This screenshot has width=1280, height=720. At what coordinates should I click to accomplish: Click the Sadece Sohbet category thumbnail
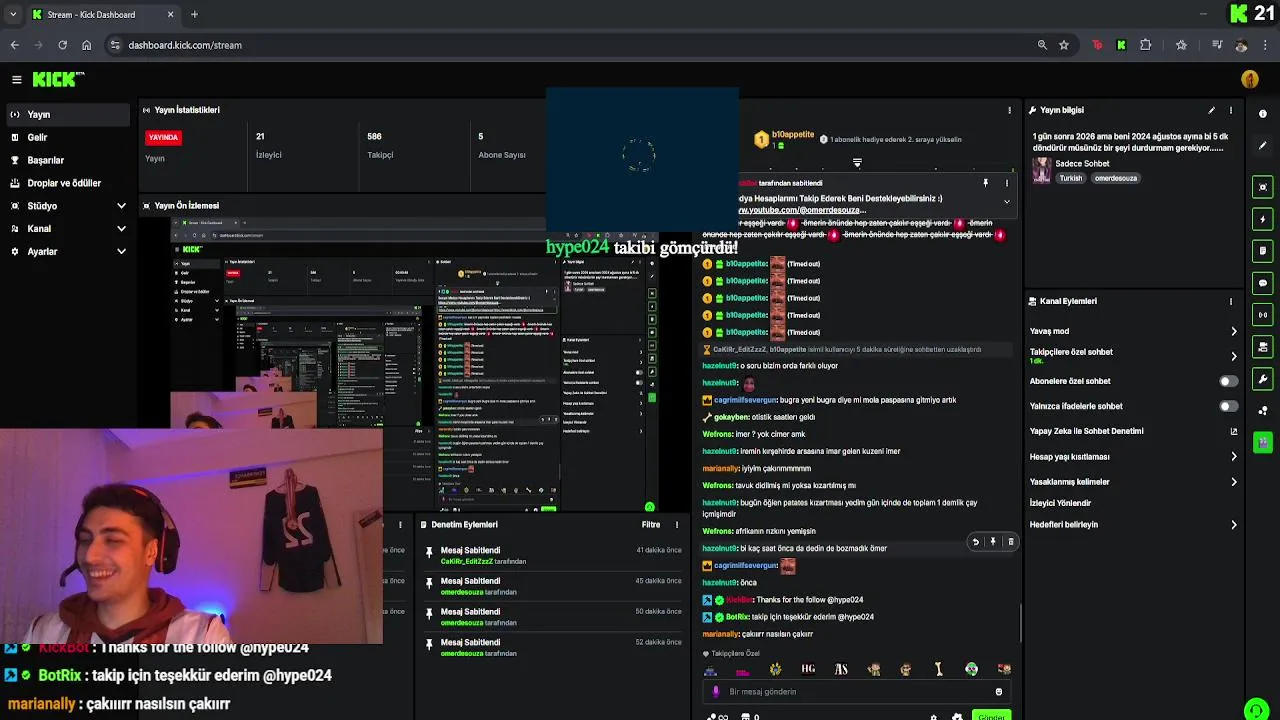1042,170
